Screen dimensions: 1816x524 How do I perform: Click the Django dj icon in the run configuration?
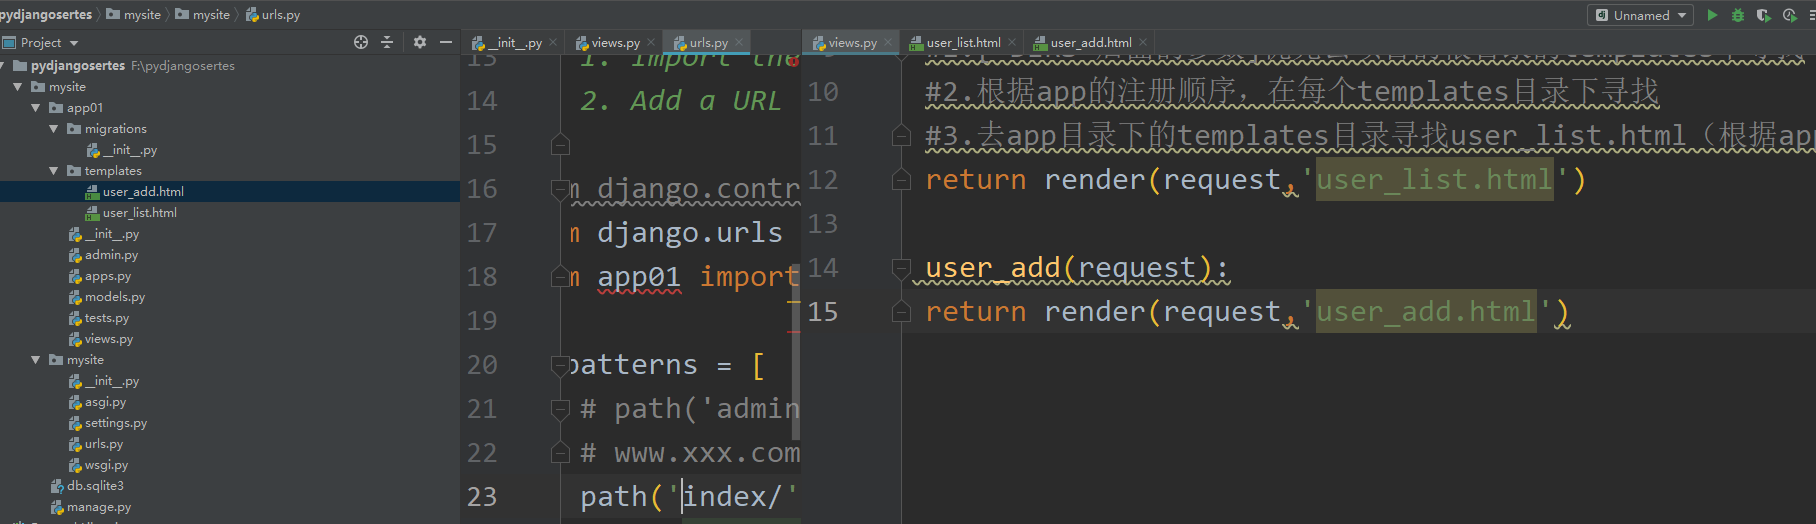(x=1602, y=15)
